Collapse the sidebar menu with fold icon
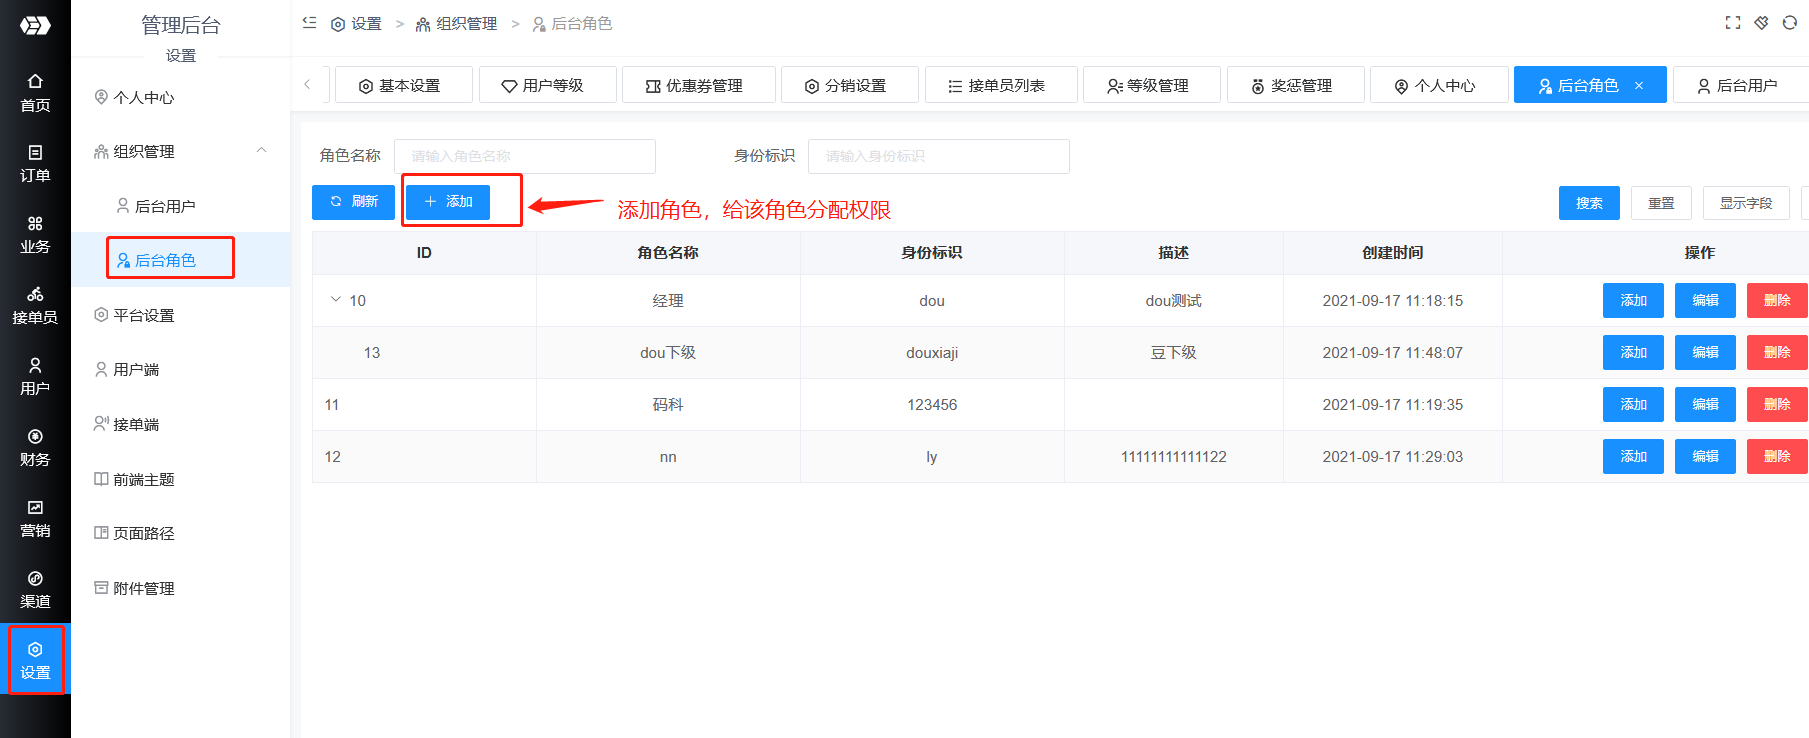Screen dimensions: 1809x738 tap(309, 23)
